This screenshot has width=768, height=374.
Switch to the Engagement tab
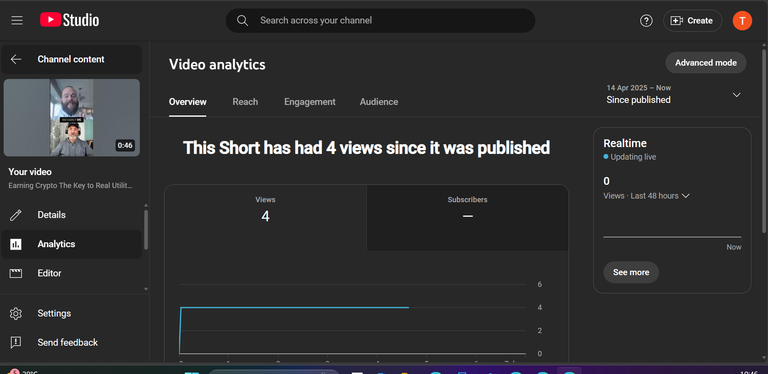pos(310,102)
